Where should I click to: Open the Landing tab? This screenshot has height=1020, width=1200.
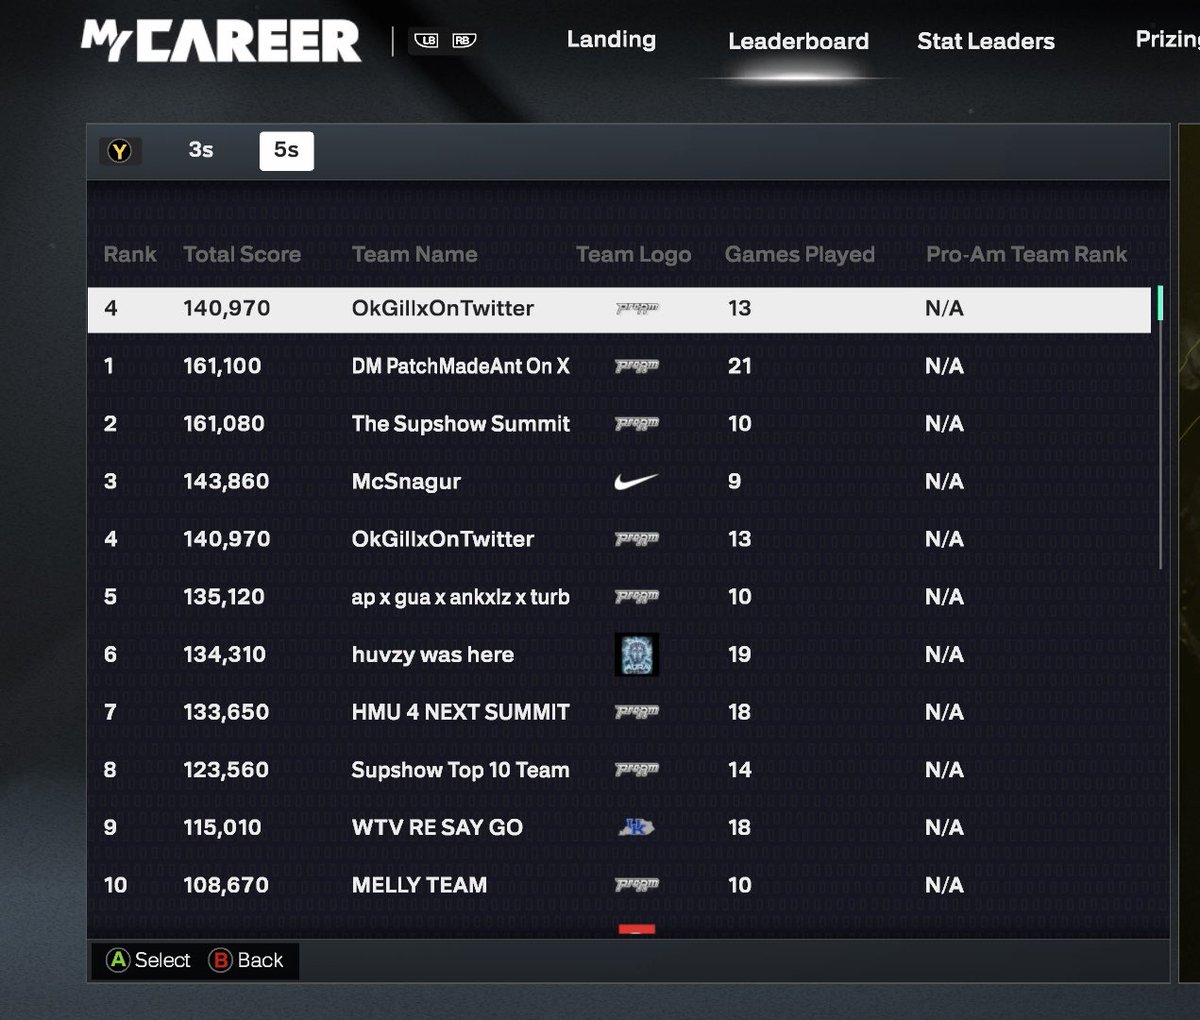[x=611, y=40]
